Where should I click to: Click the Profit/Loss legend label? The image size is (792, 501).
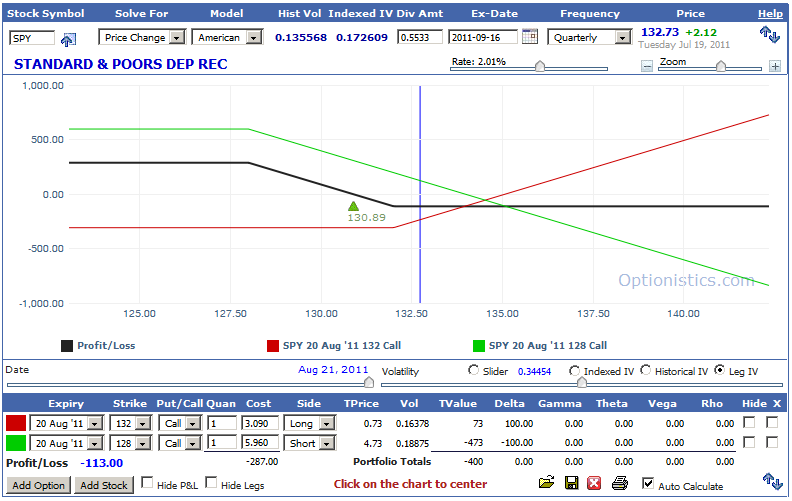click(106, 346)
